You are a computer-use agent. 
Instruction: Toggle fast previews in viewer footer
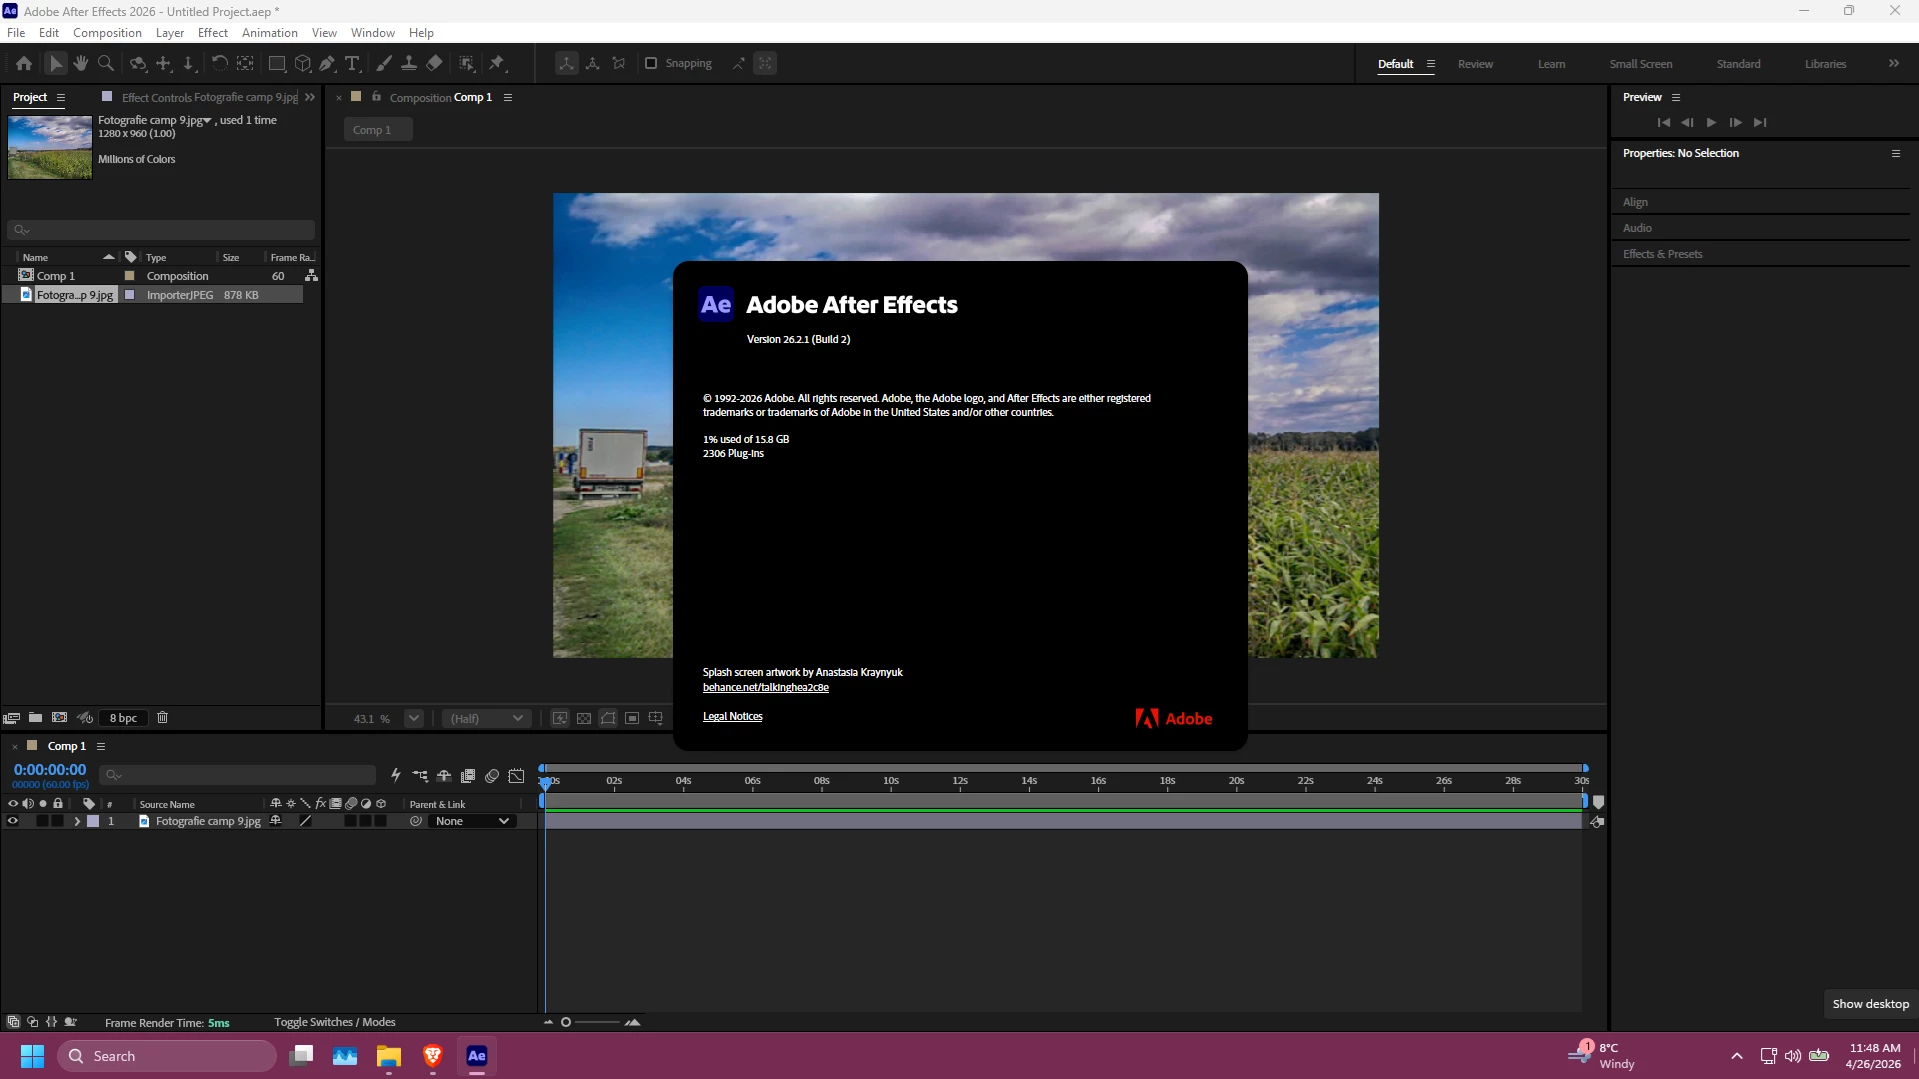click(560, 718)
